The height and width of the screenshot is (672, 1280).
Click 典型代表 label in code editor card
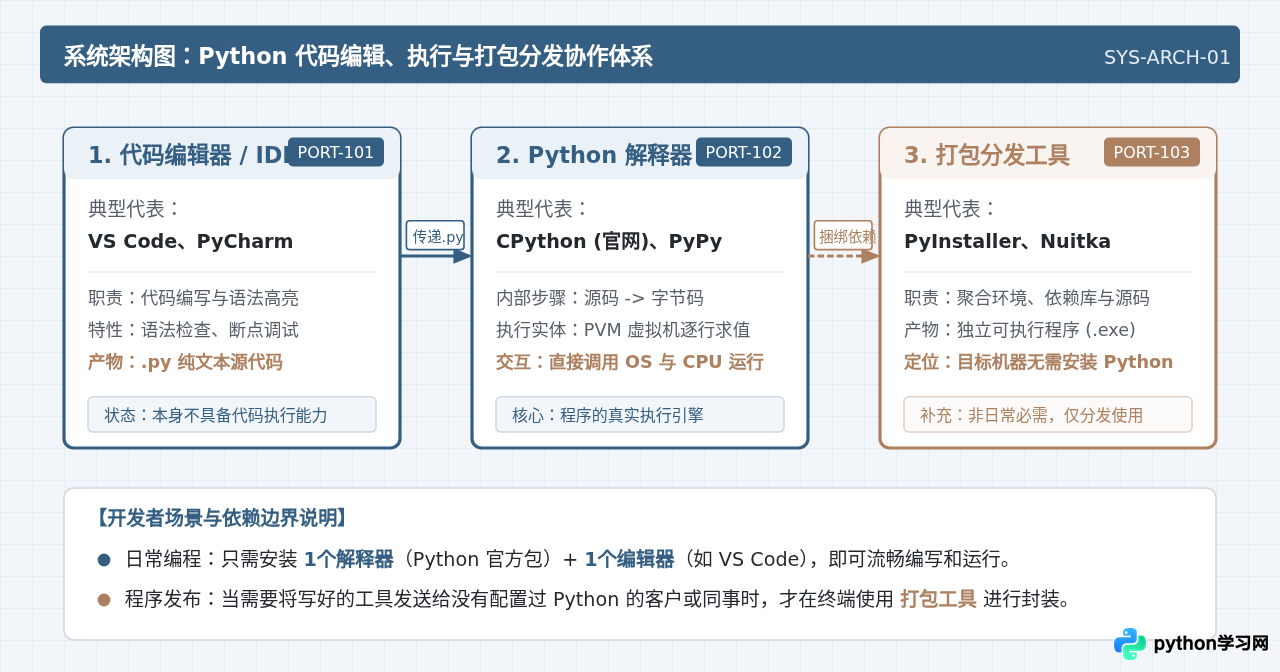point(135,209)
